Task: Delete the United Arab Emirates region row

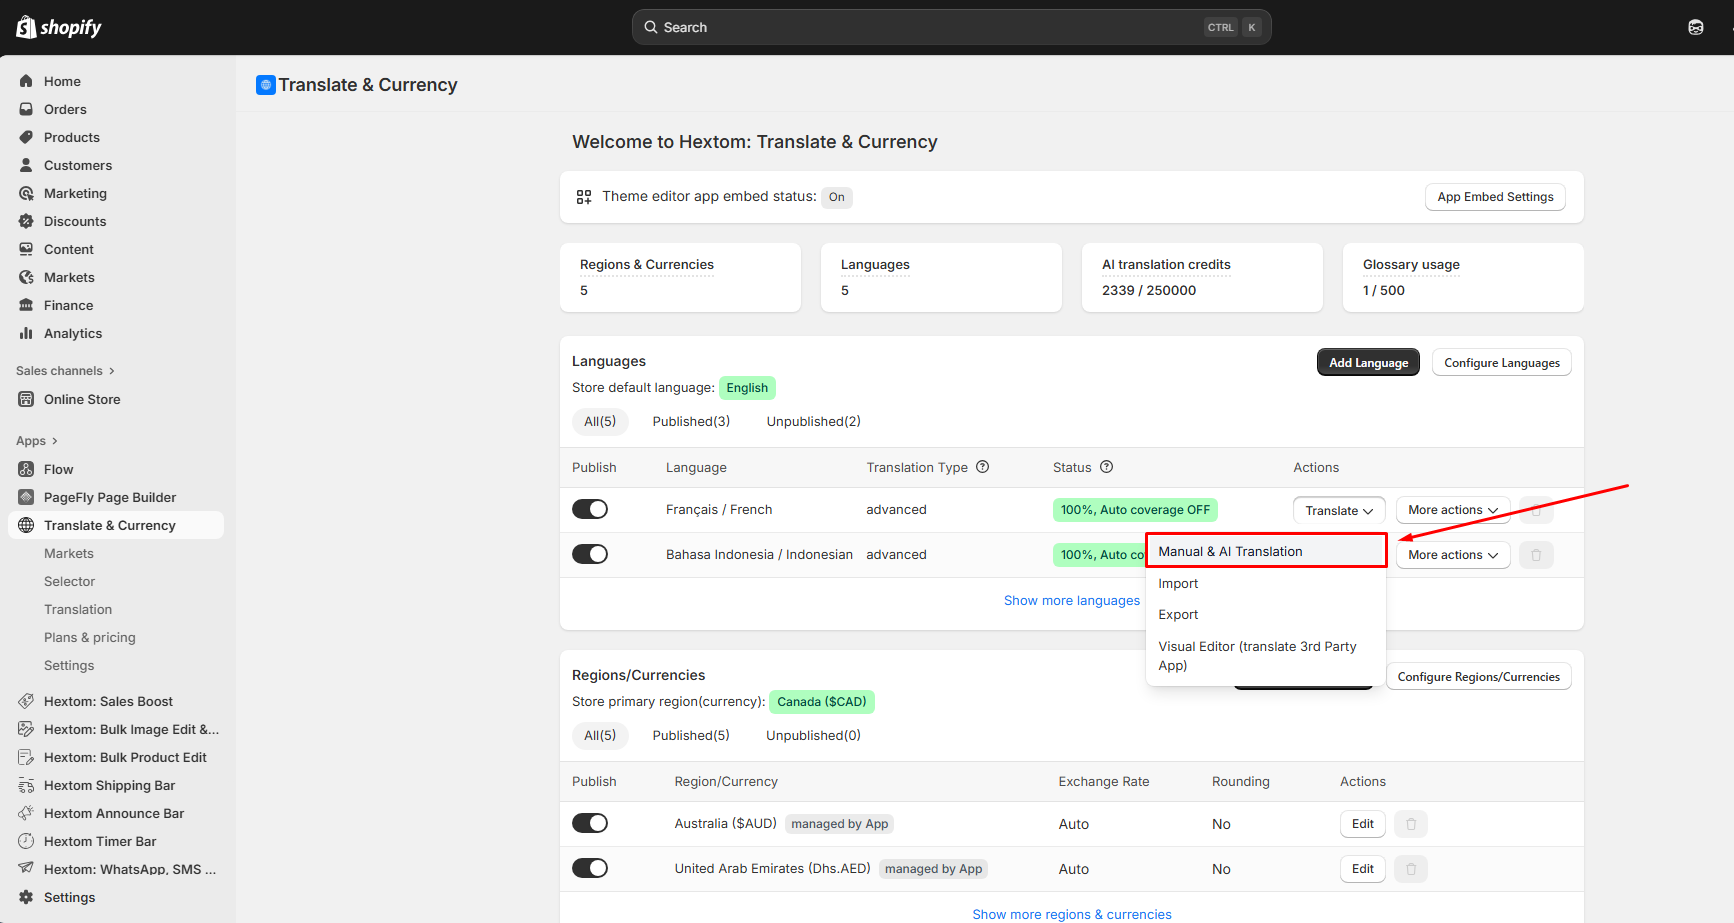Action: click(1411, 869)
